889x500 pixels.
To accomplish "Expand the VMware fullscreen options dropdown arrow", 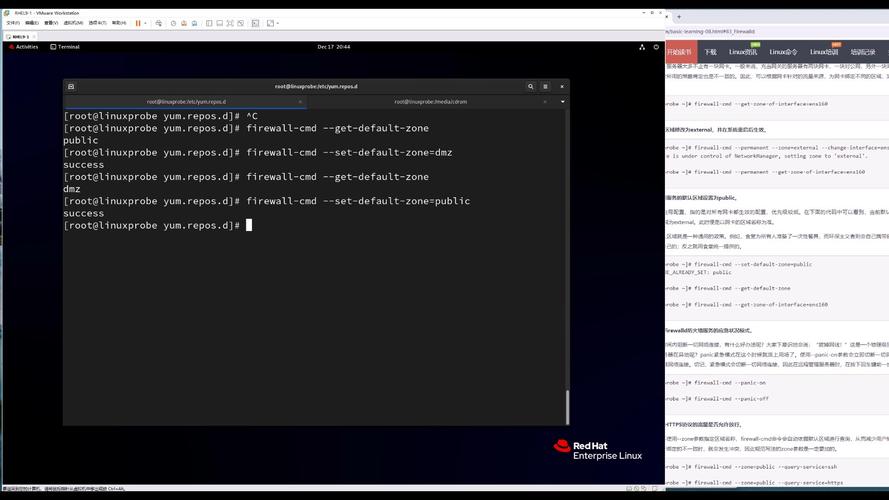I will click(277, 23).
